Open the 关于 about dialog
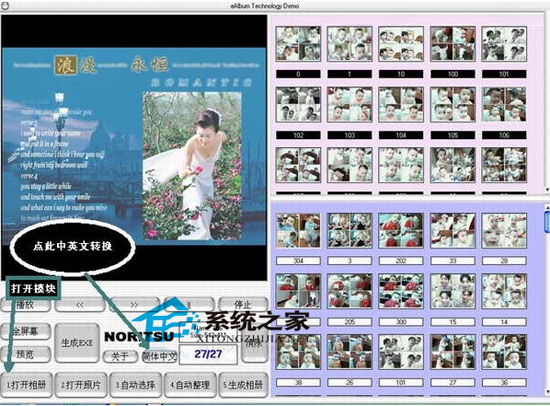 [x=120, y=357]
